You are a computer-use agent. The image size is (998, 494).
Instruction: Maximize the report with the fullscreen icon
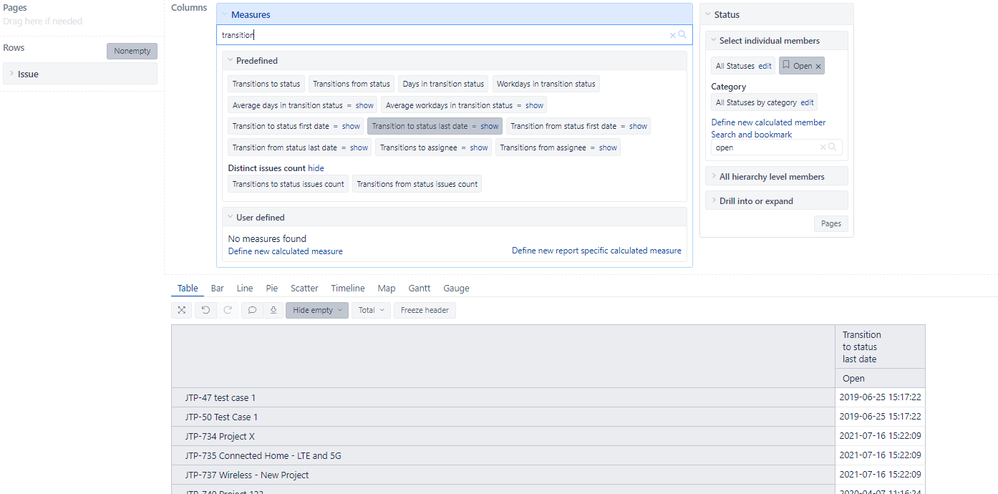tap(182, 310)
